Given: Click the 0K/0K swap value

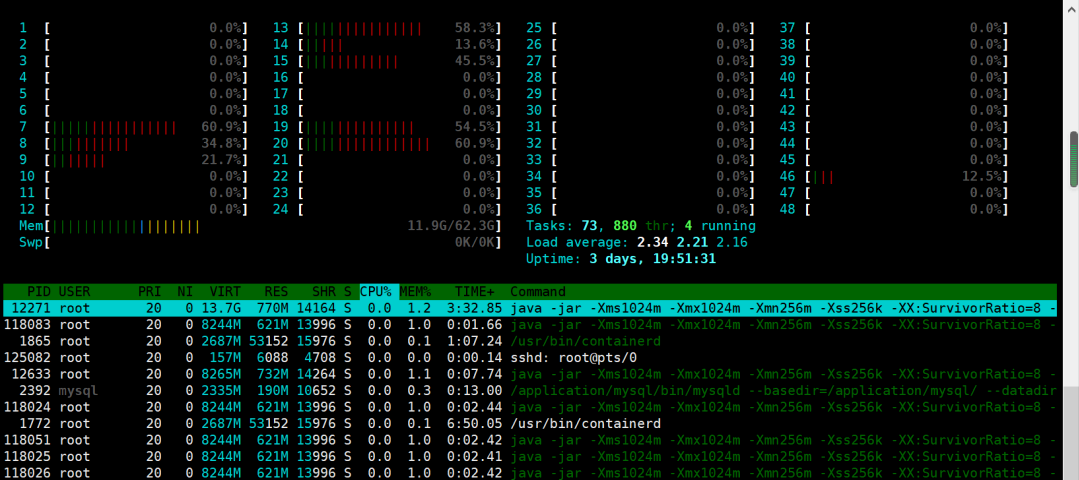Looking at the screenshot, I should pyautogui.click(x=476, y=242).
